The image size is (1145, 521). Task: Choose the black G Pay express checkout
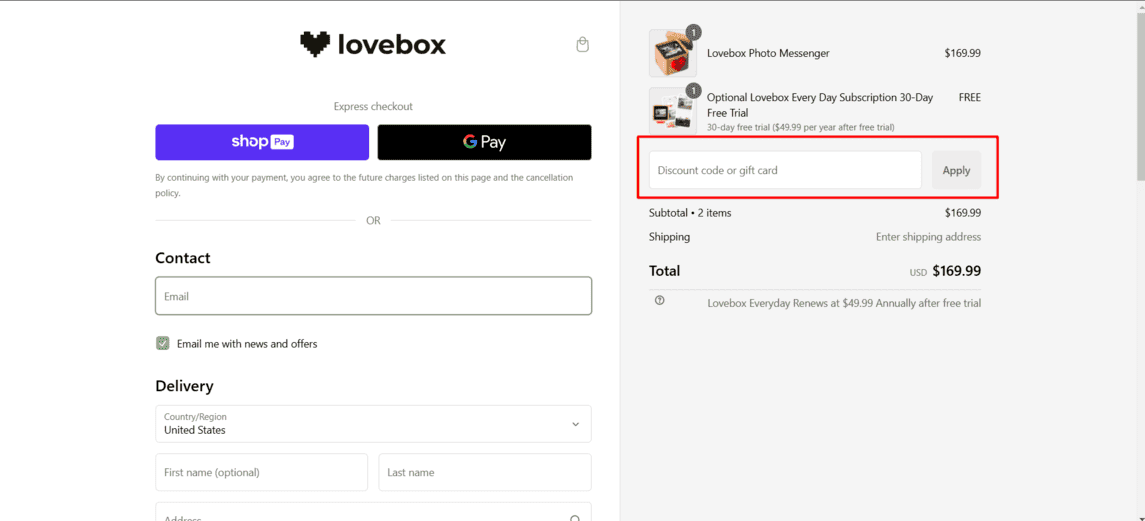tap(484, 142)
